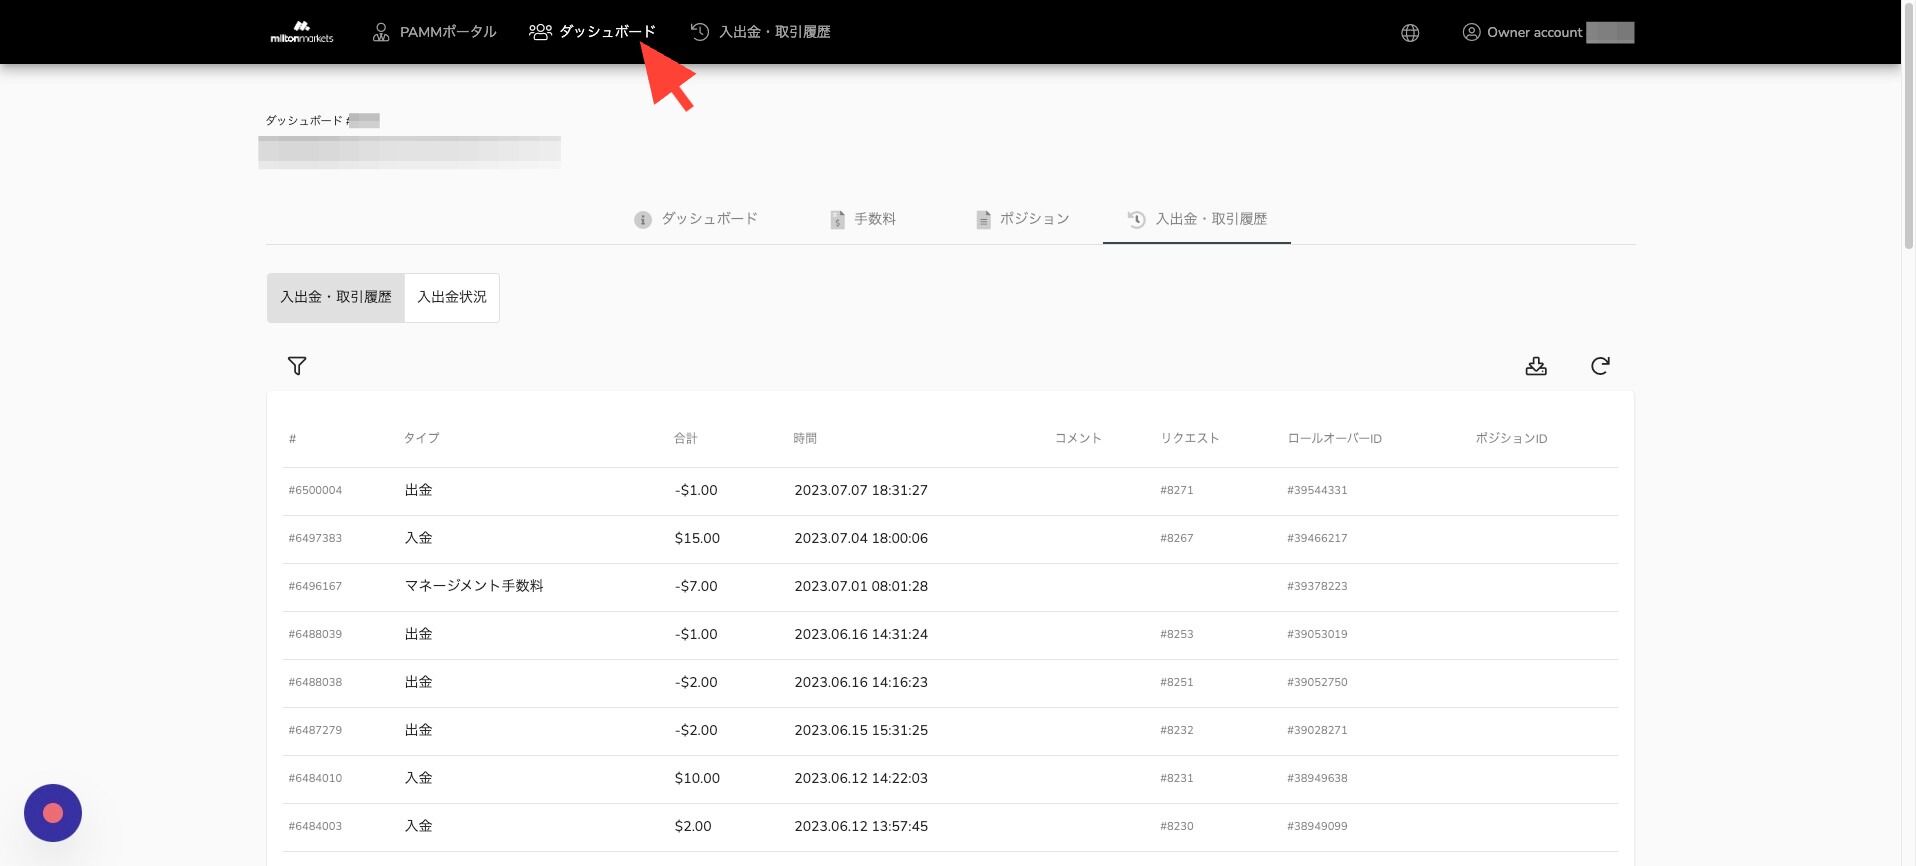Click rollover ID #39052750
Screen dimensions: 1916x866
[x=1317, y=682]
